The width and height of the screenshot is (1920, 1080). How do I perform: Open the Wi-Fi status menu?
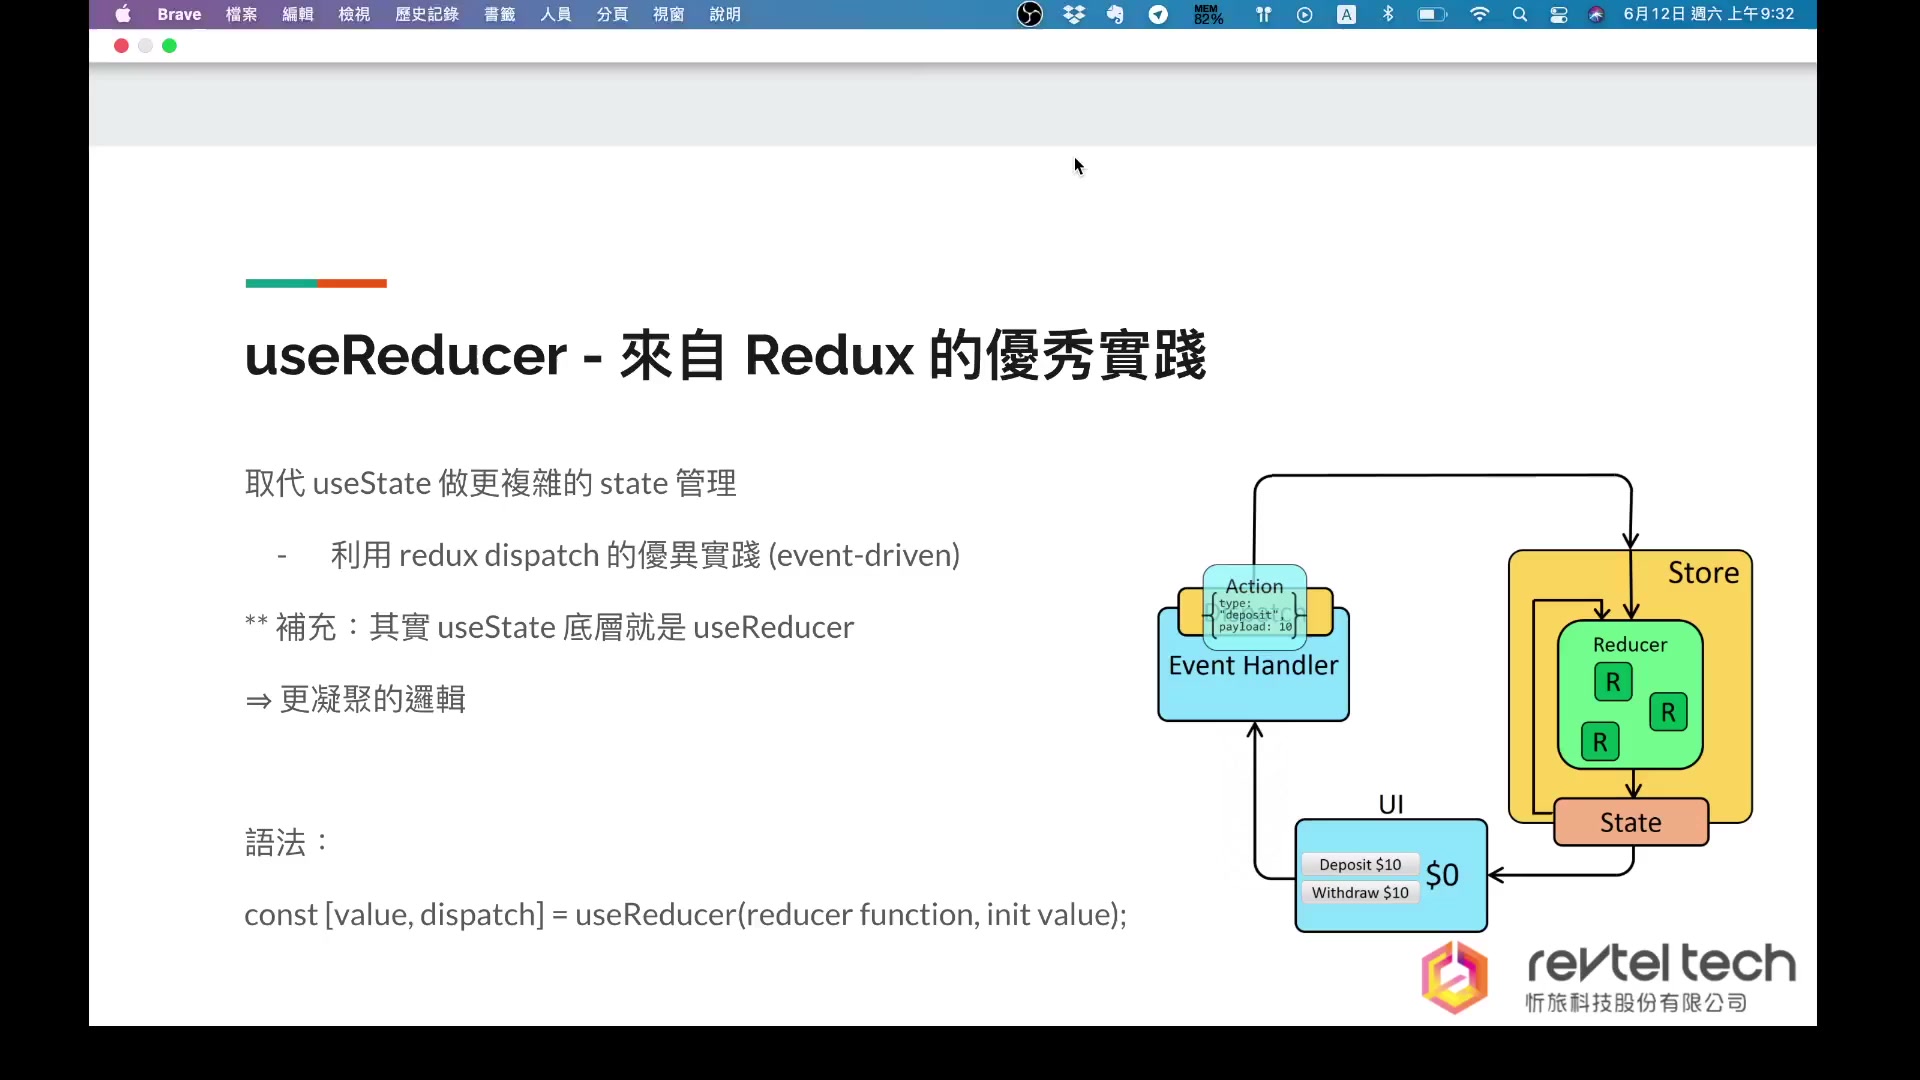click(1480, 14)
